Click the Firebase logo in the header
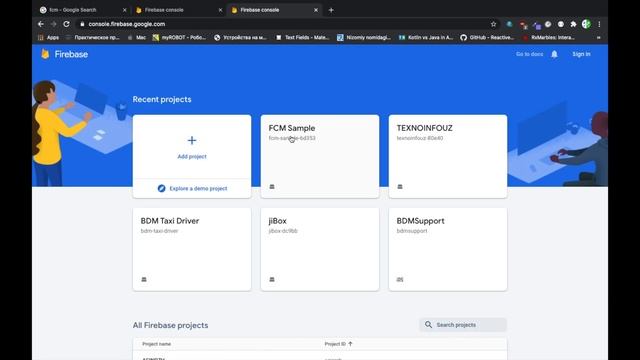 click(x=64, y=54)
